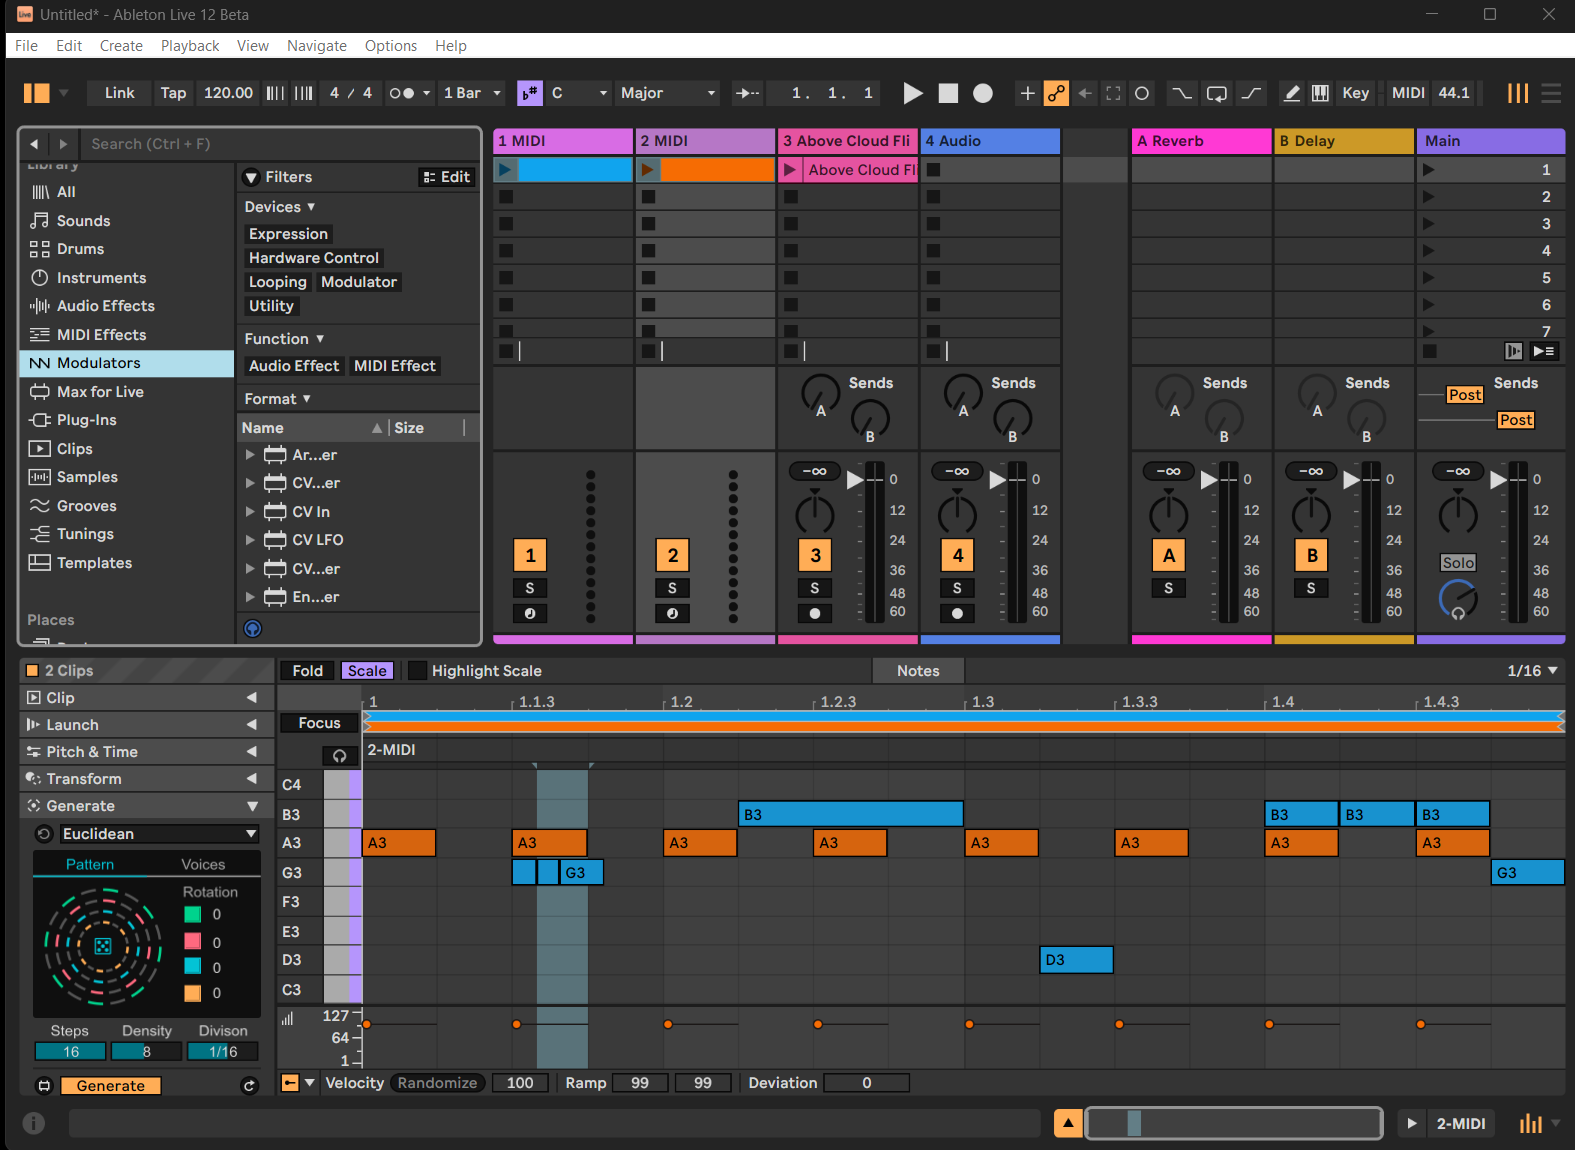Image resolution: width=1575 pixels, height=1150 pixels.
Task: Expand the Pitch & Time panel
Action: point(252,752)
